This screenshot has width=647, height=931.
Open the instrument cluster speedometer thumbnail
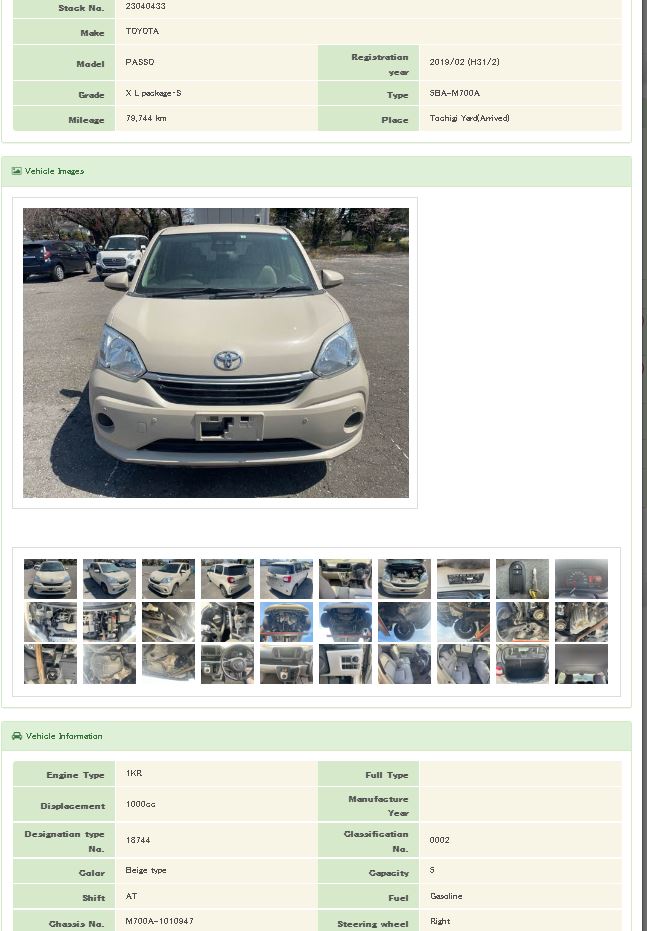point(581,578)
